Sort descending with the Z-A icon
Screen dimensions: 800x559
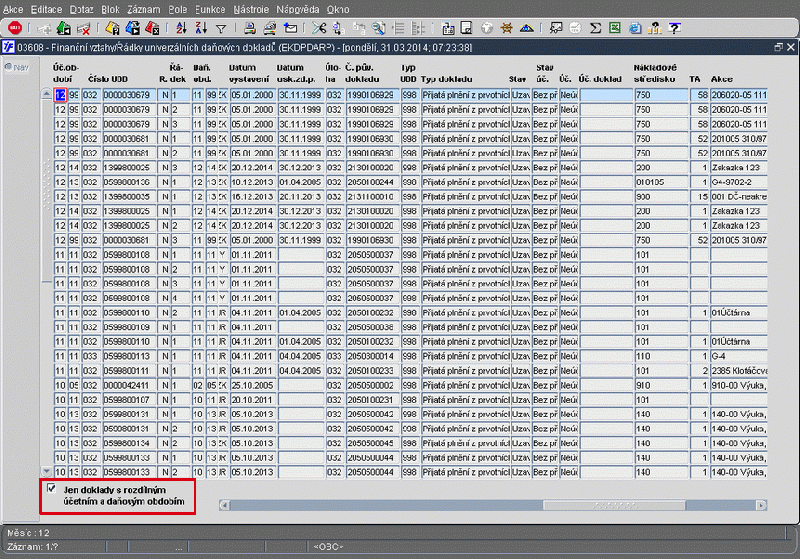pos(201,28)
